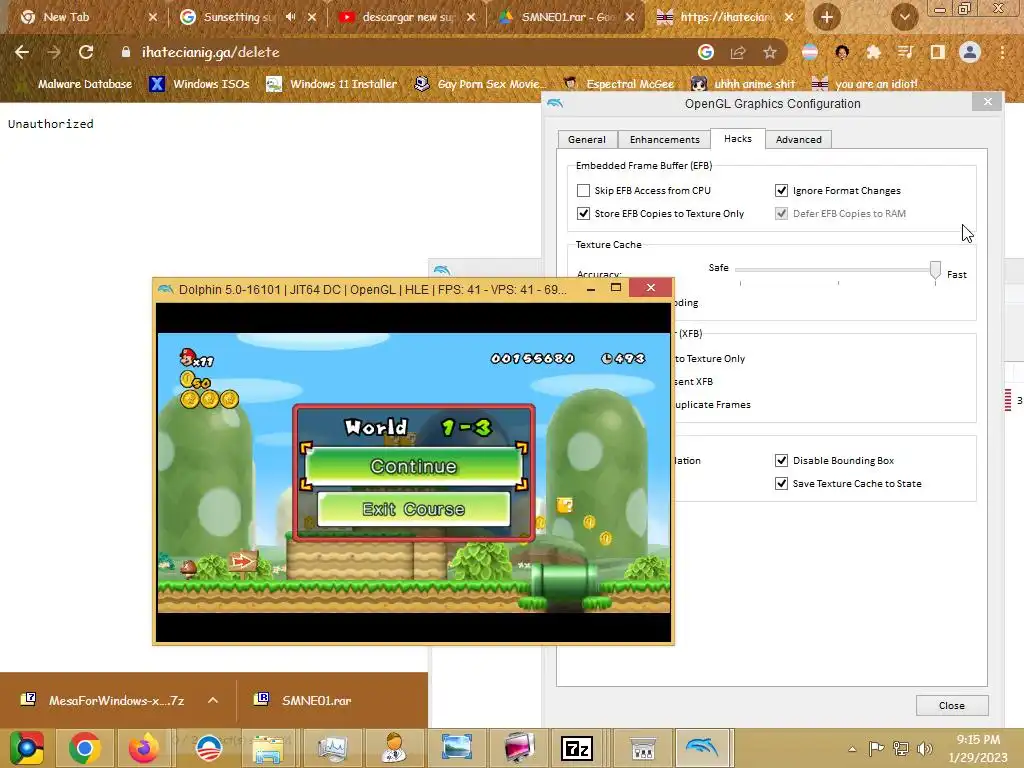Open the Chrome extensions puzzle menu

[873, 52]
